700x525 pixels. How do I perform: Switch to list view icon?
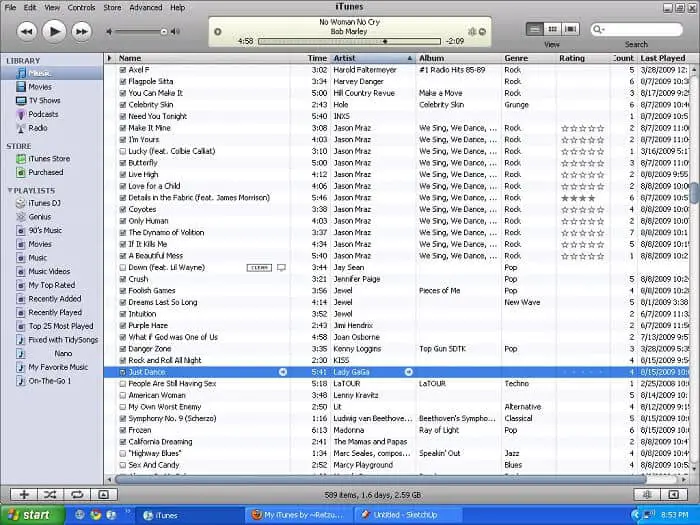pos(535,29)
